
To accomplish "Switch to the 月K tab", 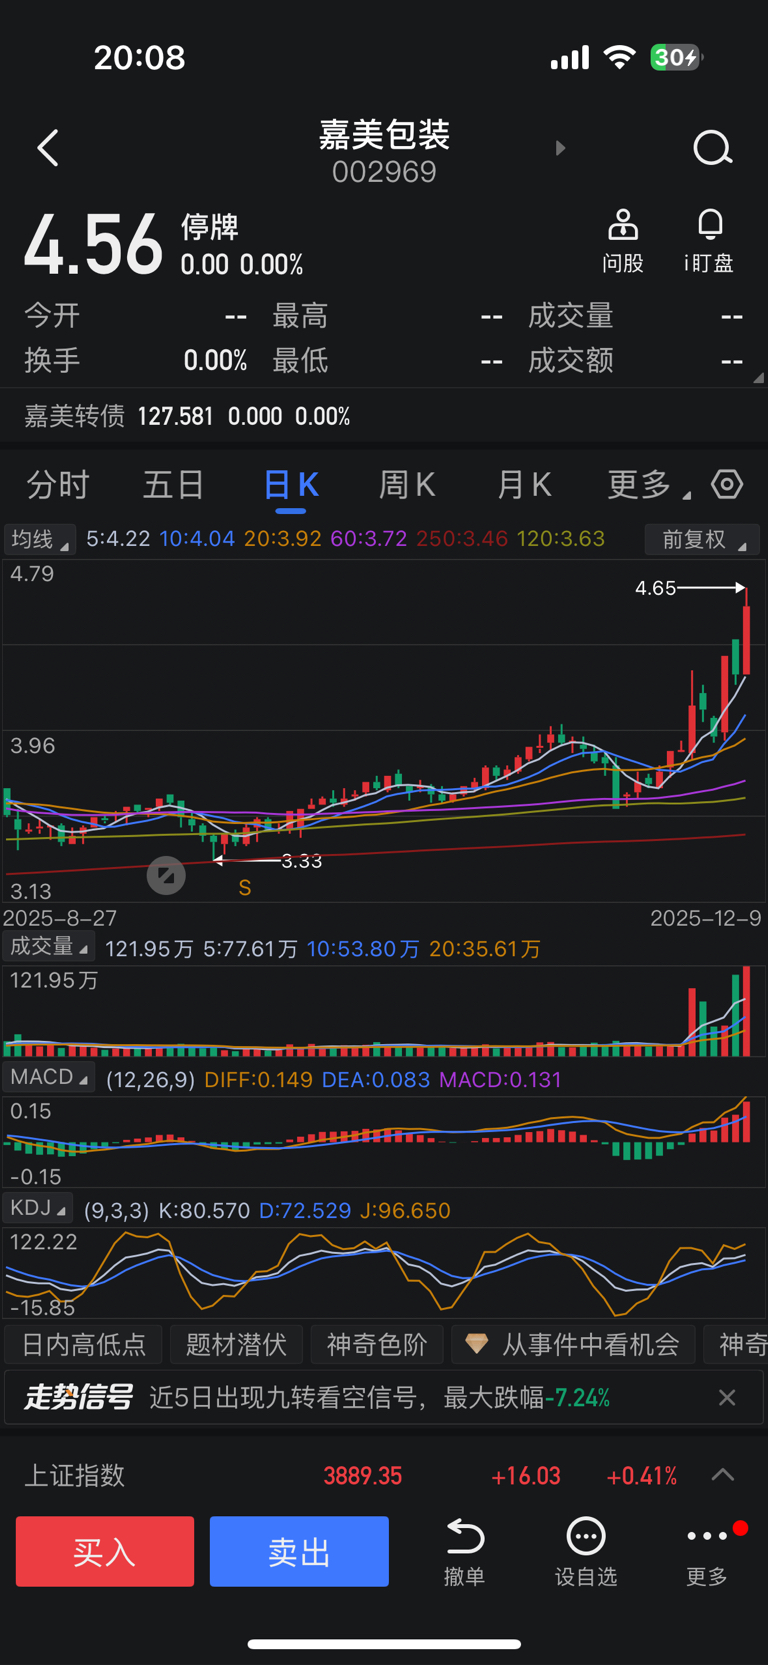I will [x=524, y=484].
